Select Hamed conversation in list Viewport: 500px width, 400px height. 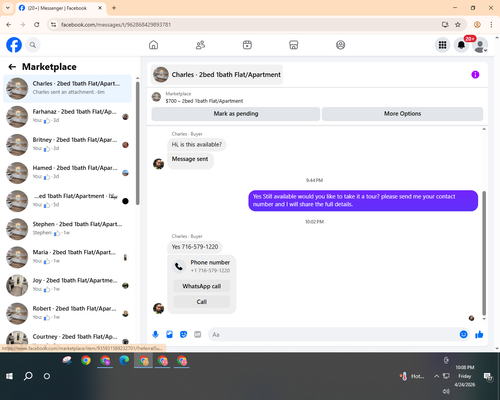click(67, 173)
